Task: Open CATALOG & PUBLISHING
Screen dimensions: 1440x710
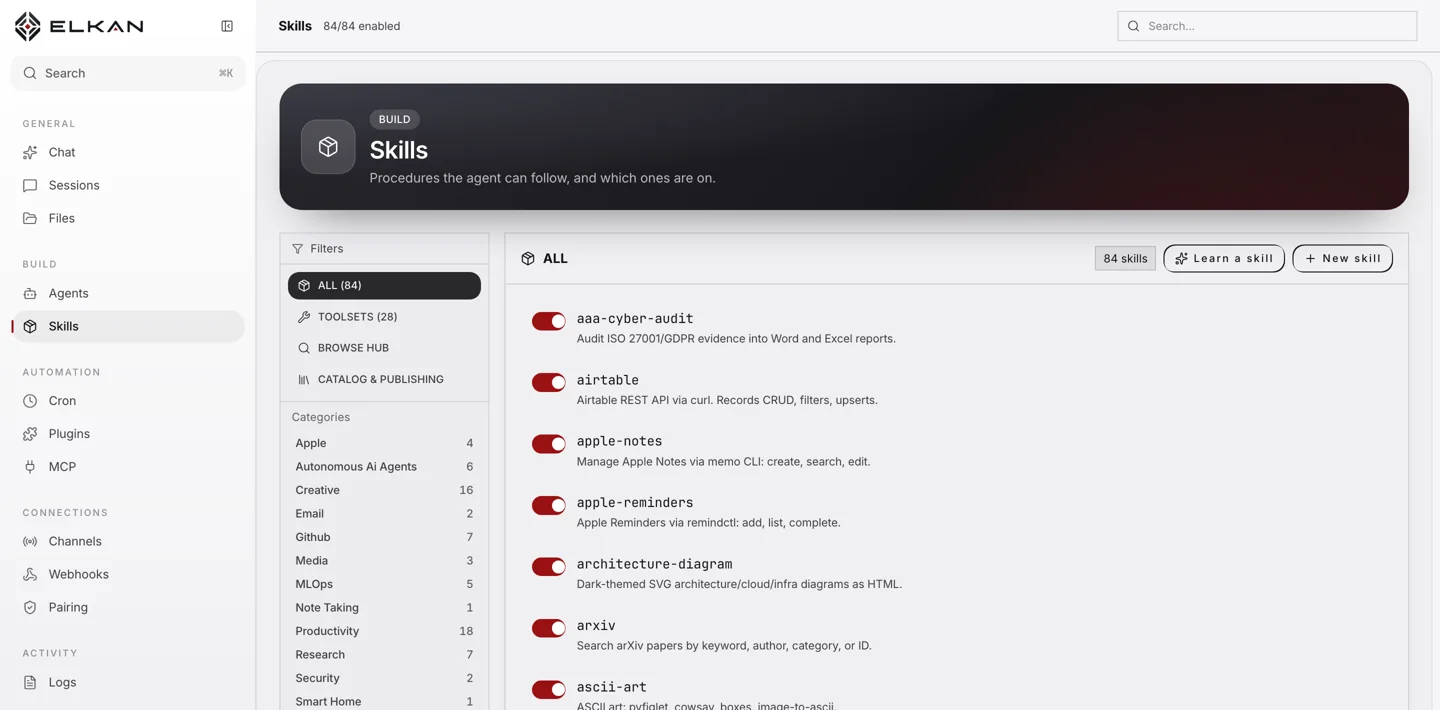Action: coord(384,379)
